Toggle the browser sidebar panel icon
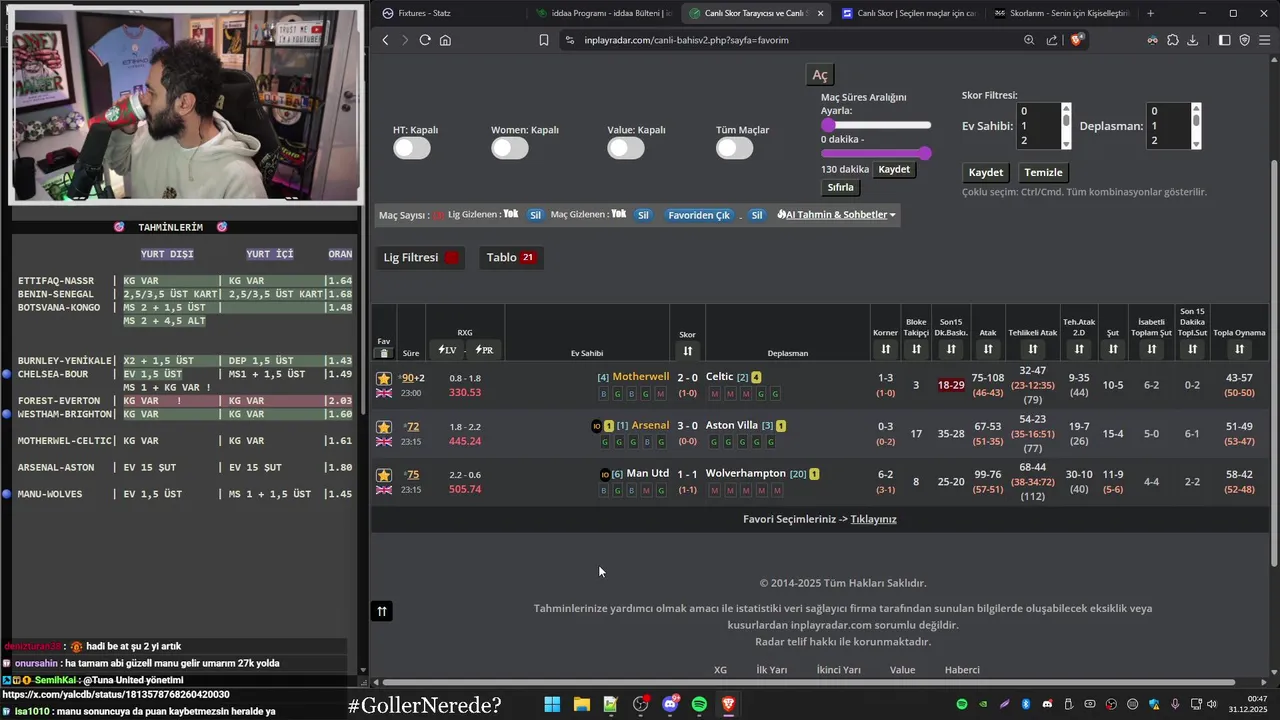Screen dimensions: 1280x720 (x=1225, y=40)
